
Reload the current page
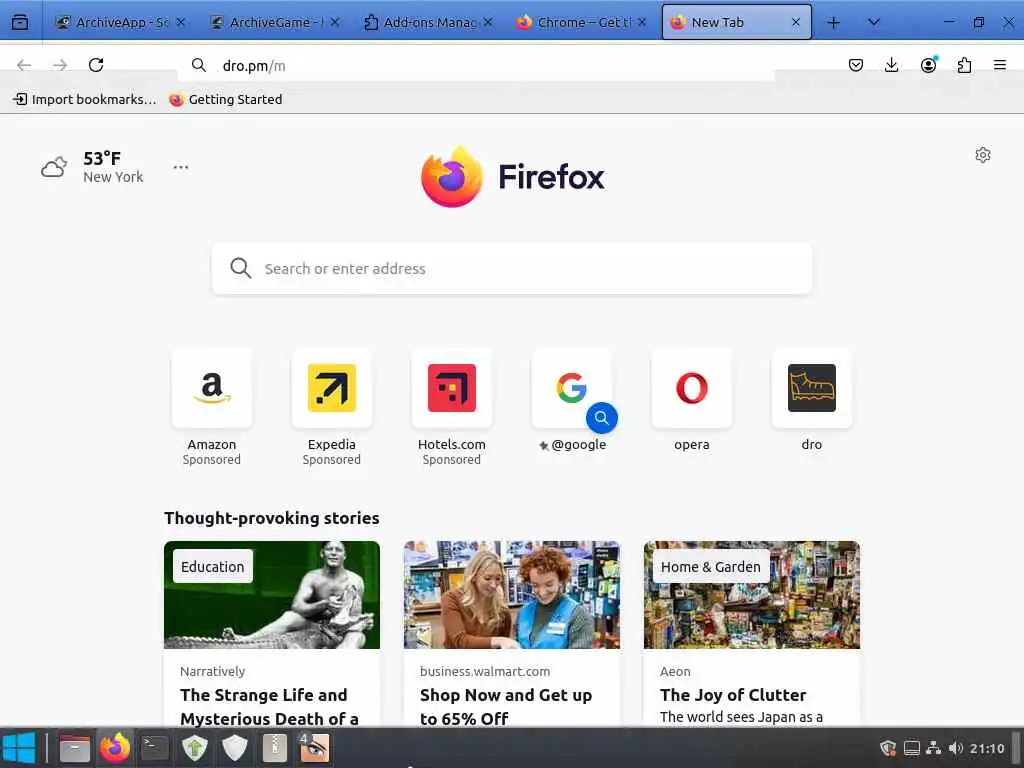coord(96,65)
